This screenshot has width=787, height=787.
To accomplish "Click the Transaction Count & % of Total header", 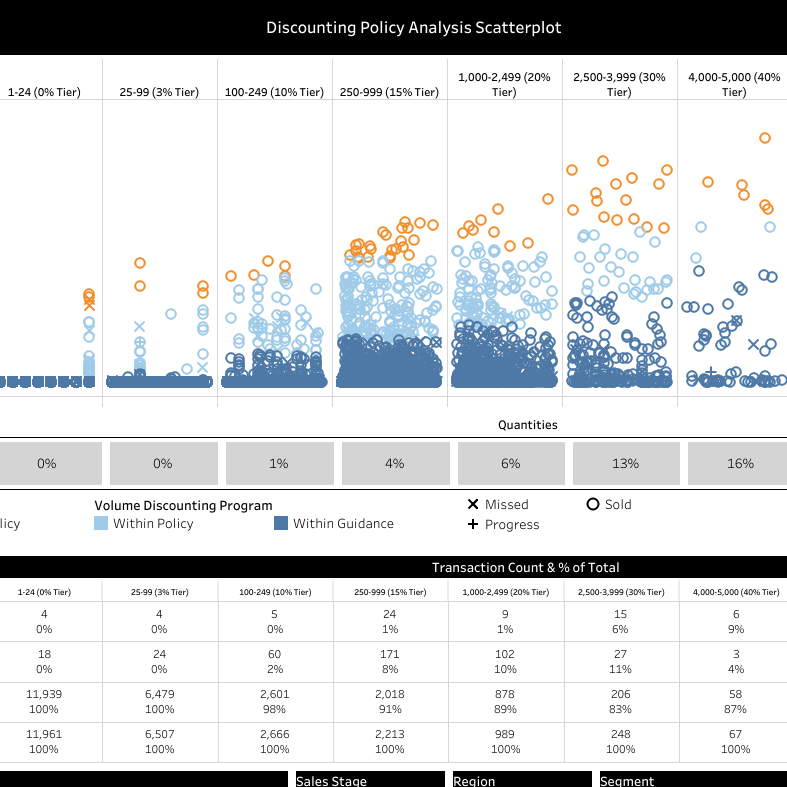I will [x=525, y=567].
